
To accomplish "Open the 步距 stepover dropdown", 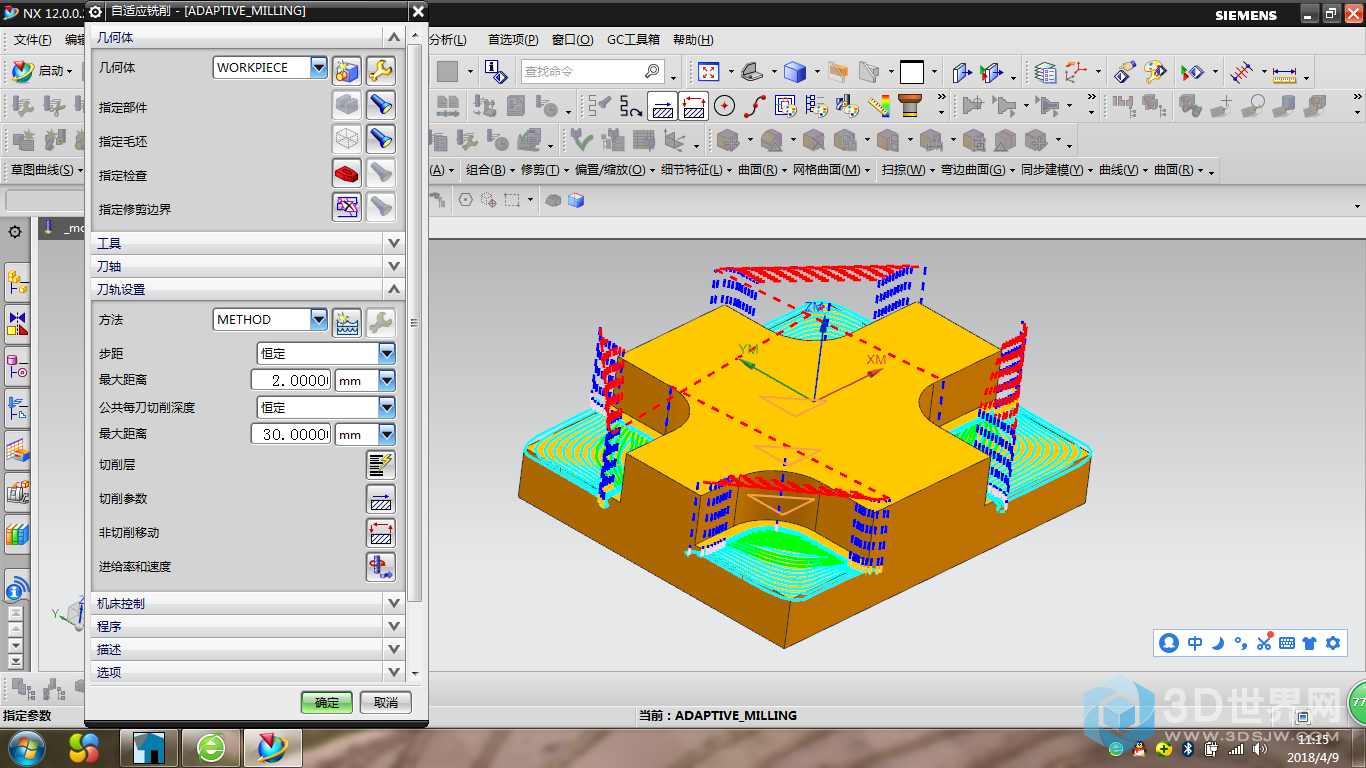I will coord(387,354).
